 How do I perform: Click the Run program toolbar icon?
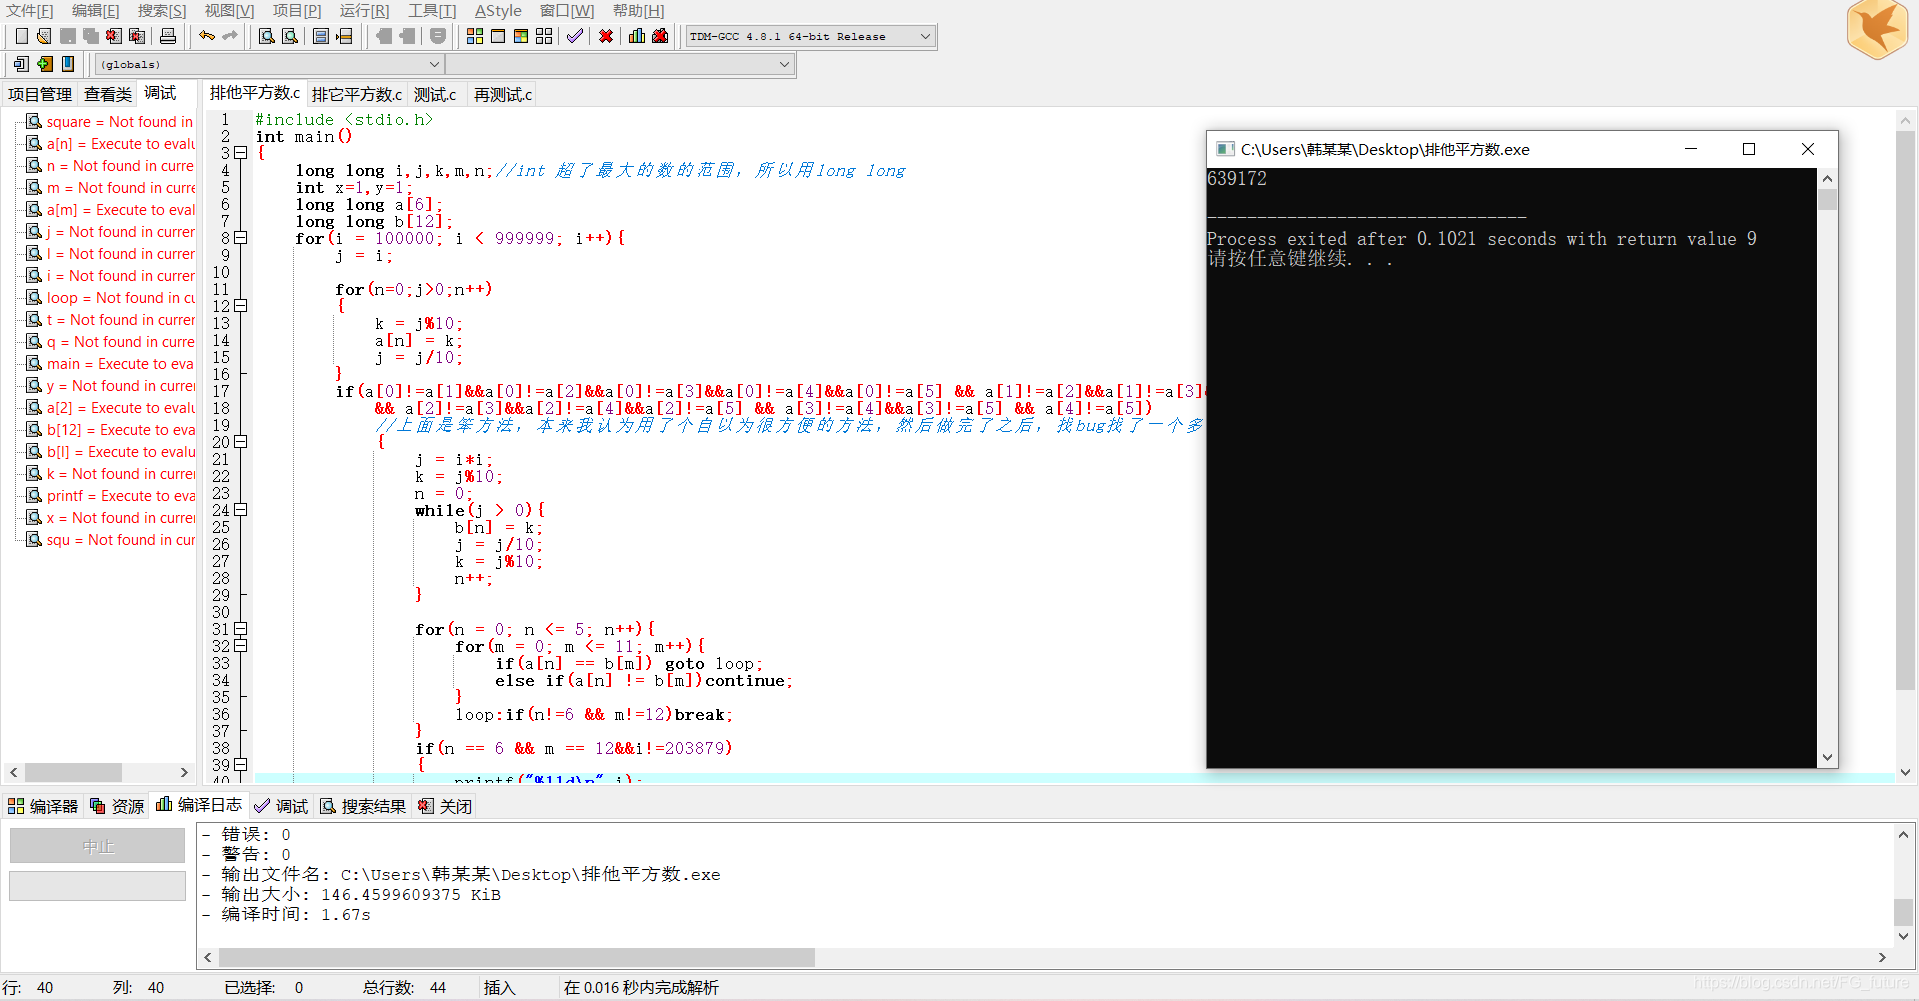coord(498,37)
